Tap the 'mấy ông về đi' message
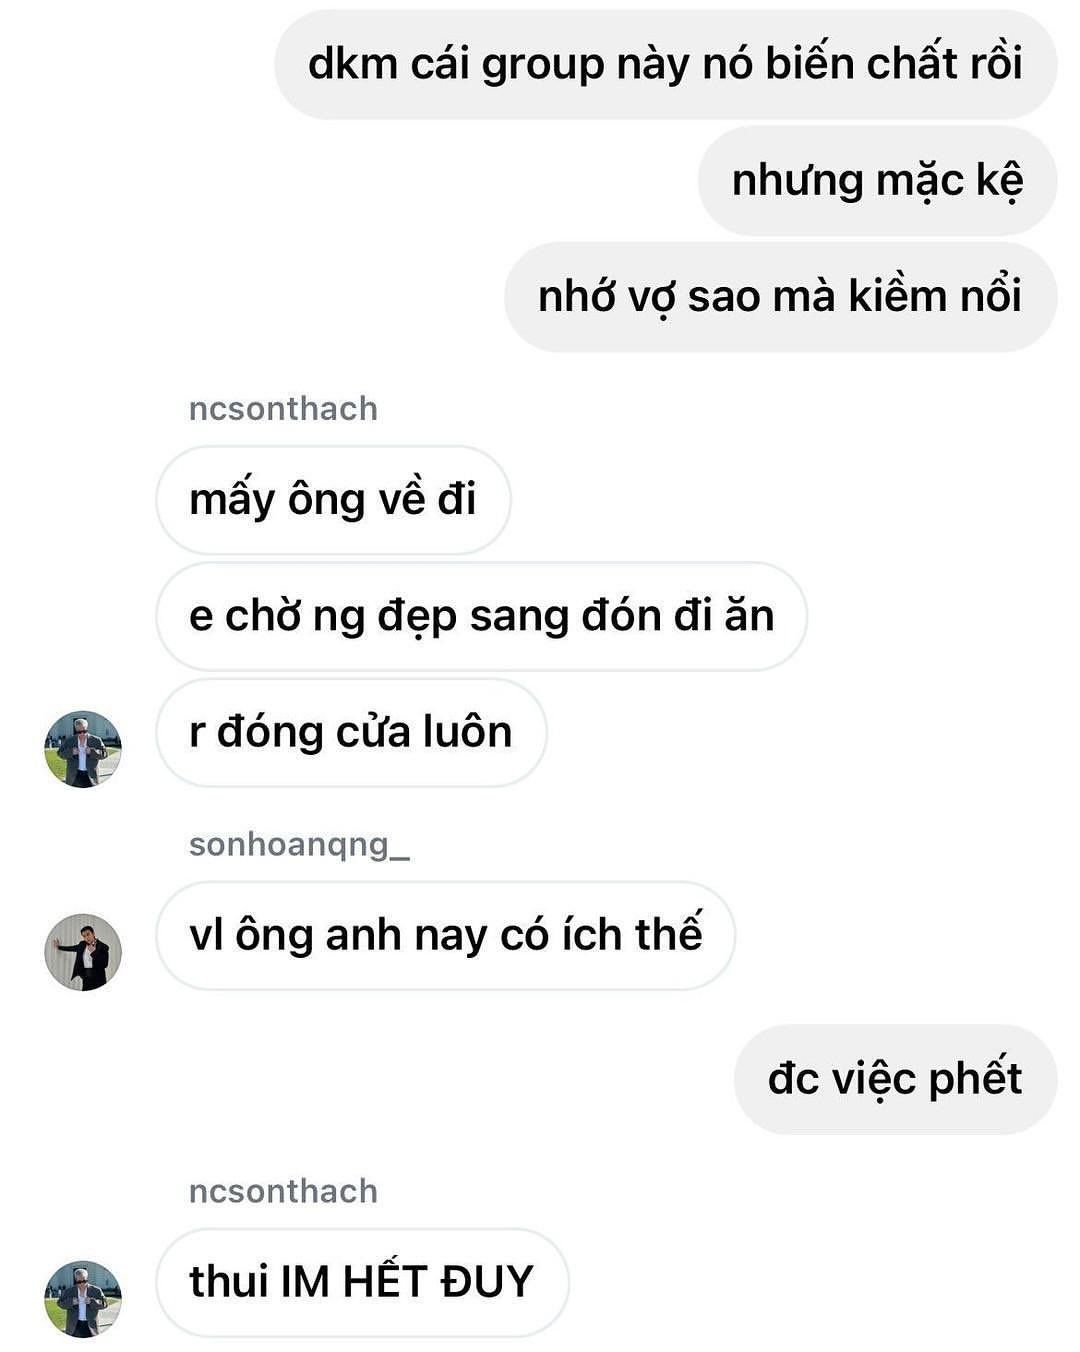This screenshot has height=1352, width=1080. (x=333, y=500)
